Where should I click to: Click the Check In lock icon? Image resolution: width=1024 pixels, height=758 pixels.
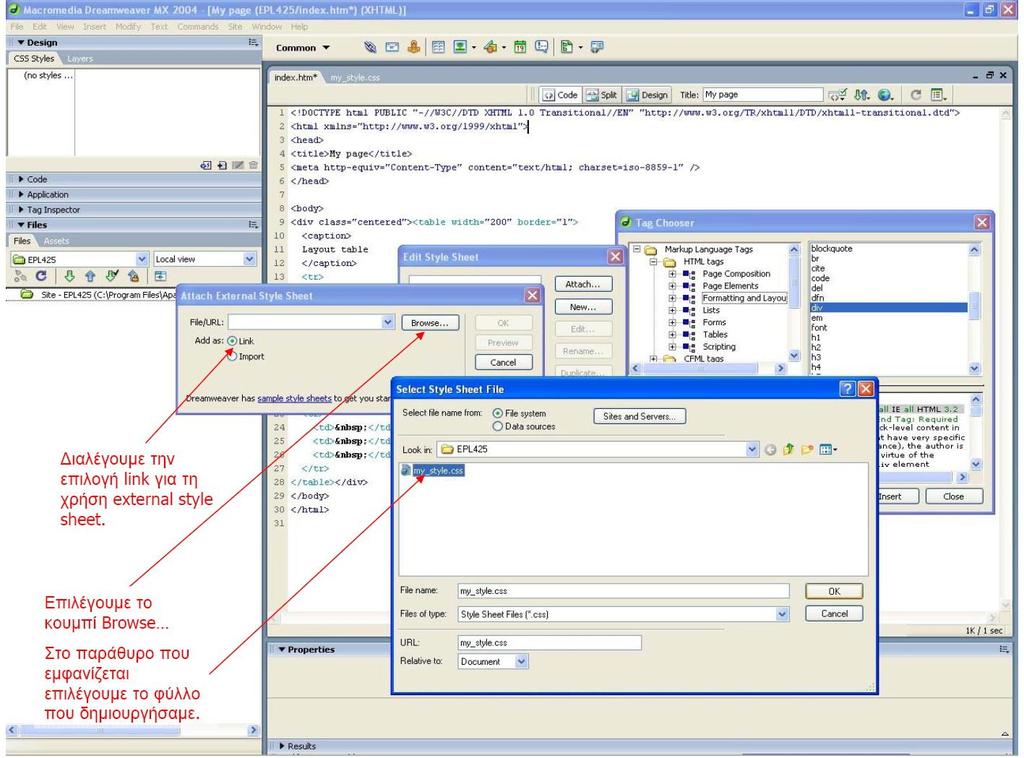pyautogui.click(x=133, y=276)
